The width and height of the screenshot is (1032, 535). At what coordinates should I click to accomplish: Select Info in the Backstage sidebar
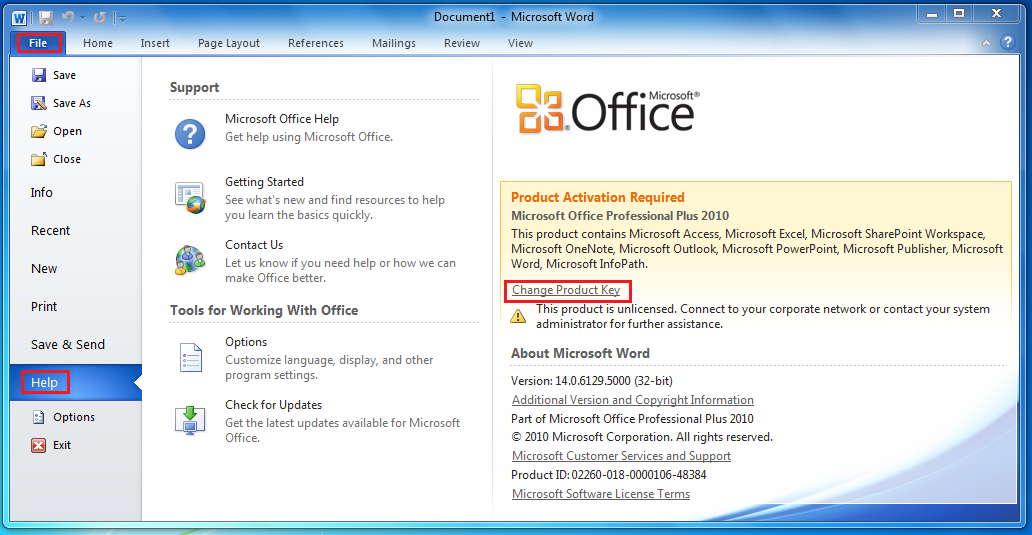(x=76, y=192)
